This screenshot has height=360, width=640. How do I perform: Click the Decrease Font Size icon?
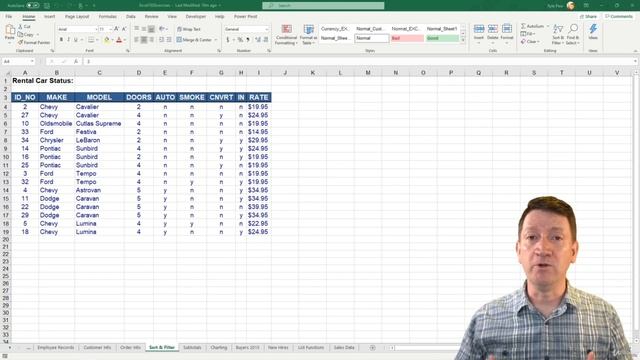tap(124, 29)
